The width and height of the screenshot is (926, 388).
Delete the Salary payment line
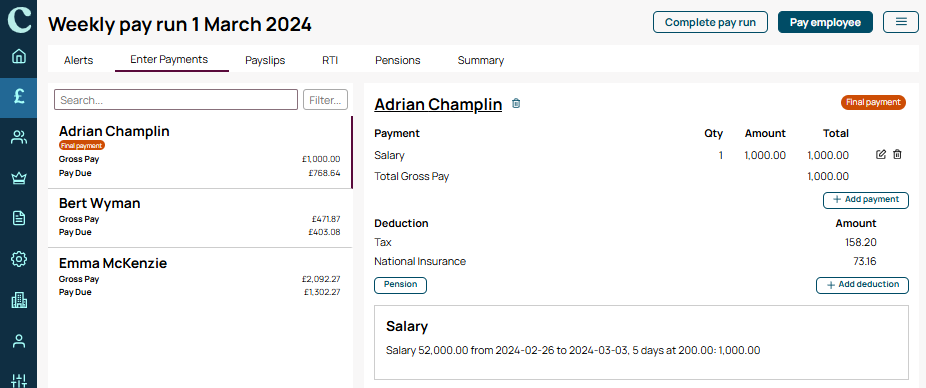(x=897, y=155)
